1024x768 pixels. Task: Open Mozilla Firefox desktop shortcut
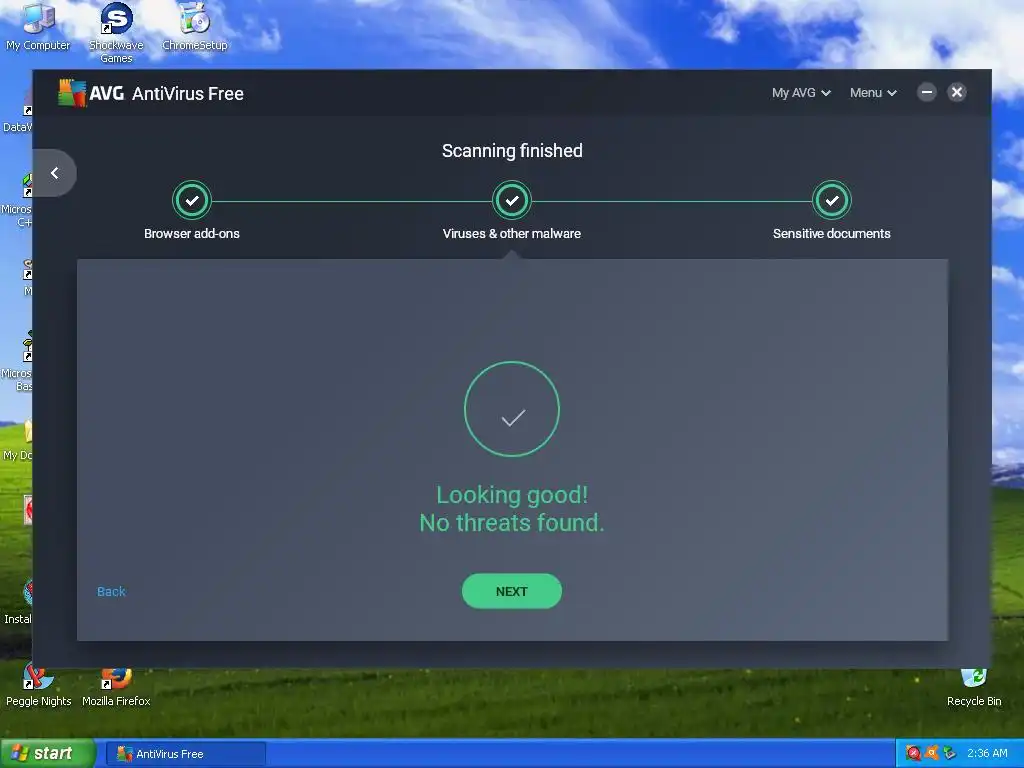(116, 688)
